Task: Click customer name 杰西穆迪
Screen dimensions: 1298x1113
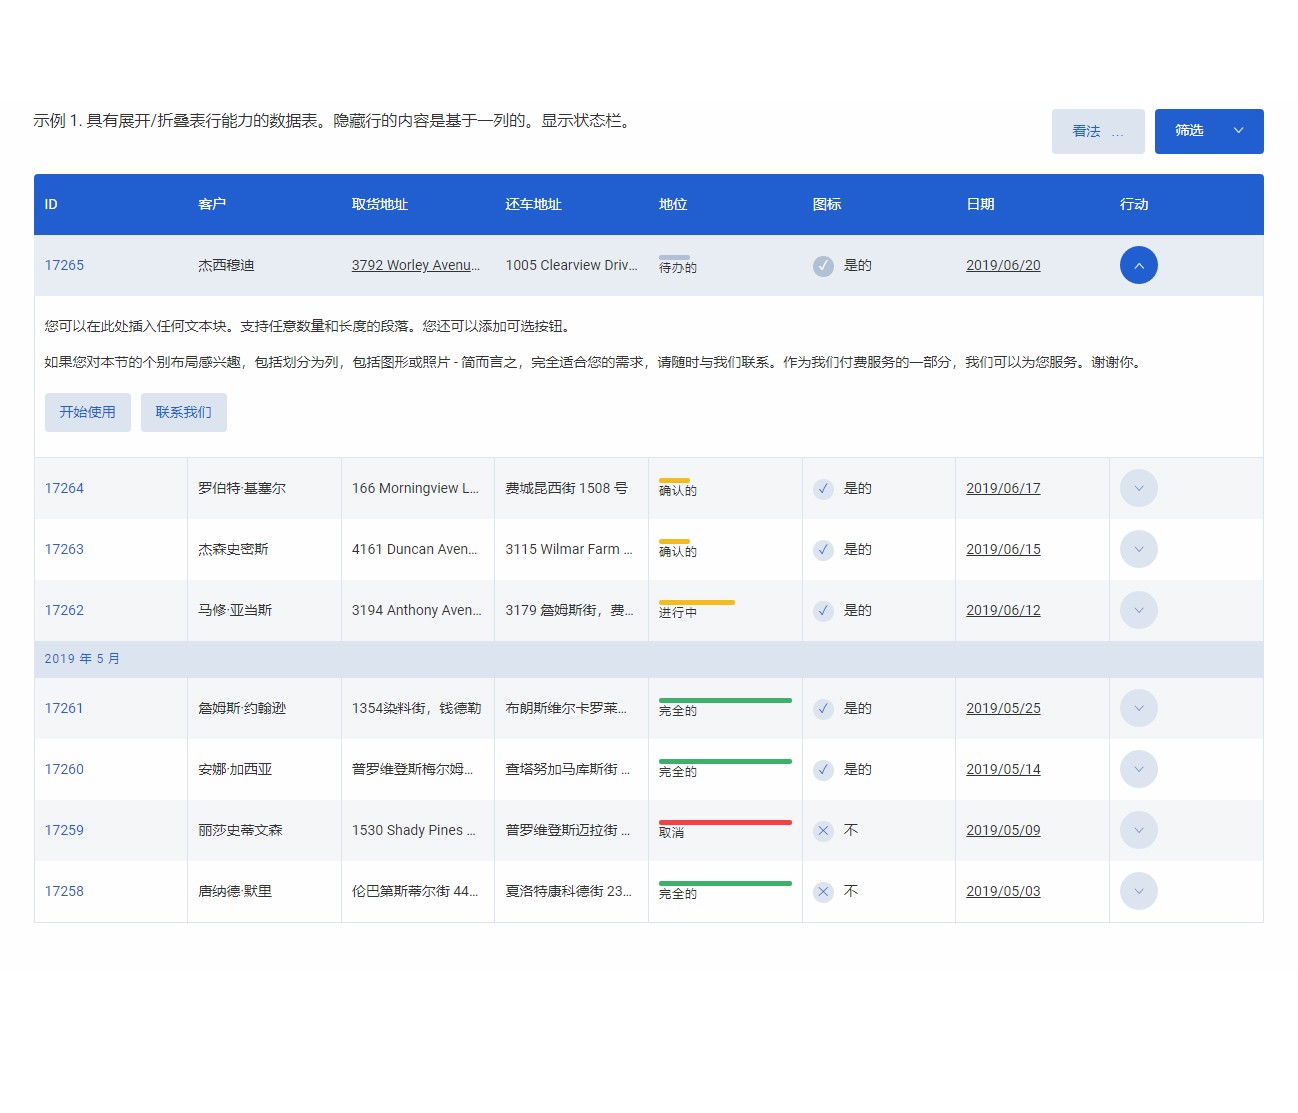Action: point(226,265)
